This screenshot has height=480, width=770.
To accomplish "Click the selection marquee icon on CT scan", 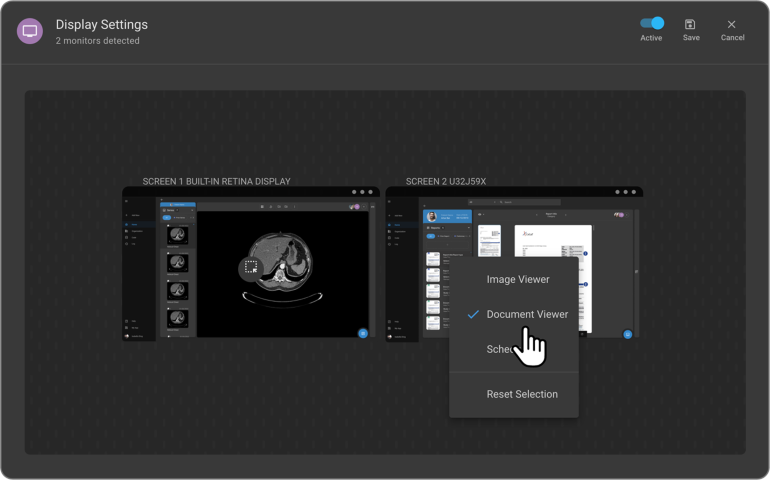I will tap(251, 267).
